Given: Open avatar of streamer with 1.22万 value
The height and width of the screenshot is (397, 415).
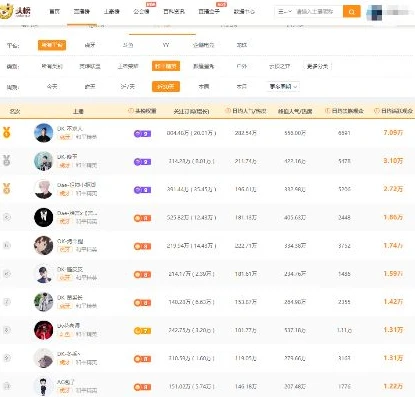Looking at the screenshot, I should [44, 387].
